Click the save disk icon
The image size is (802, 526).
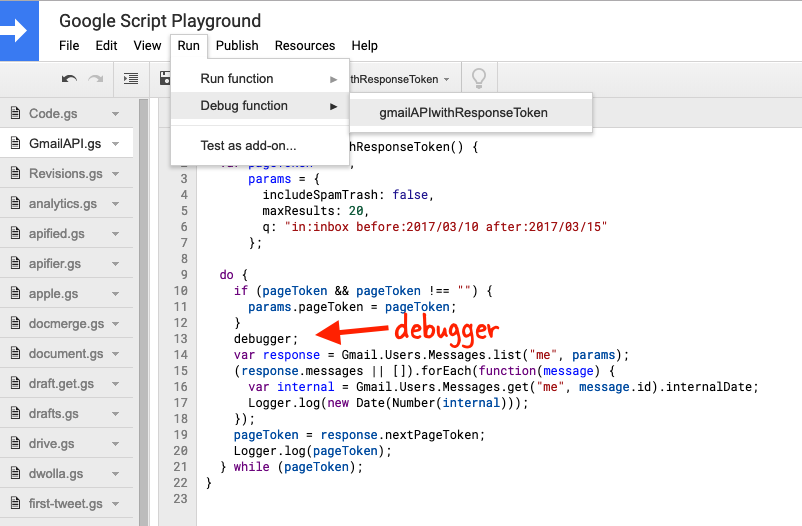tap(164, 79)
